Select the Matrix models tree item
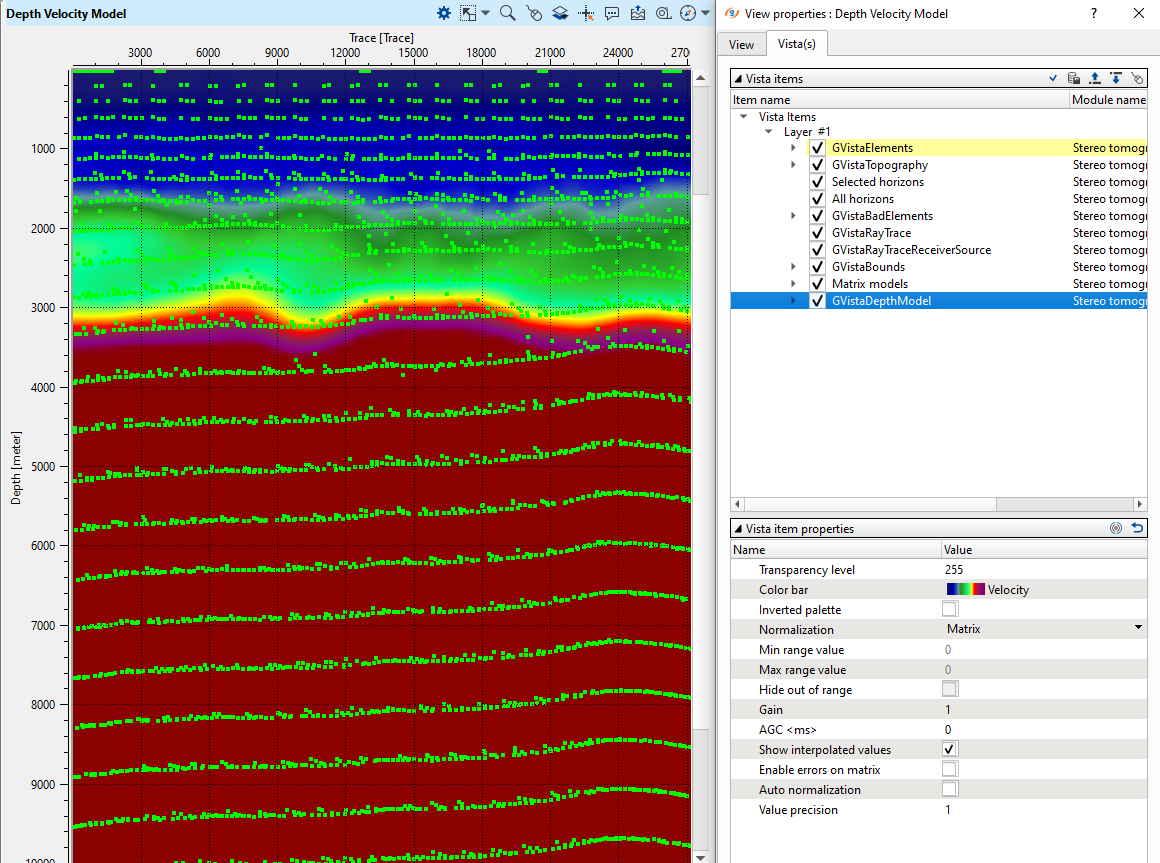 tap(869, 284)
